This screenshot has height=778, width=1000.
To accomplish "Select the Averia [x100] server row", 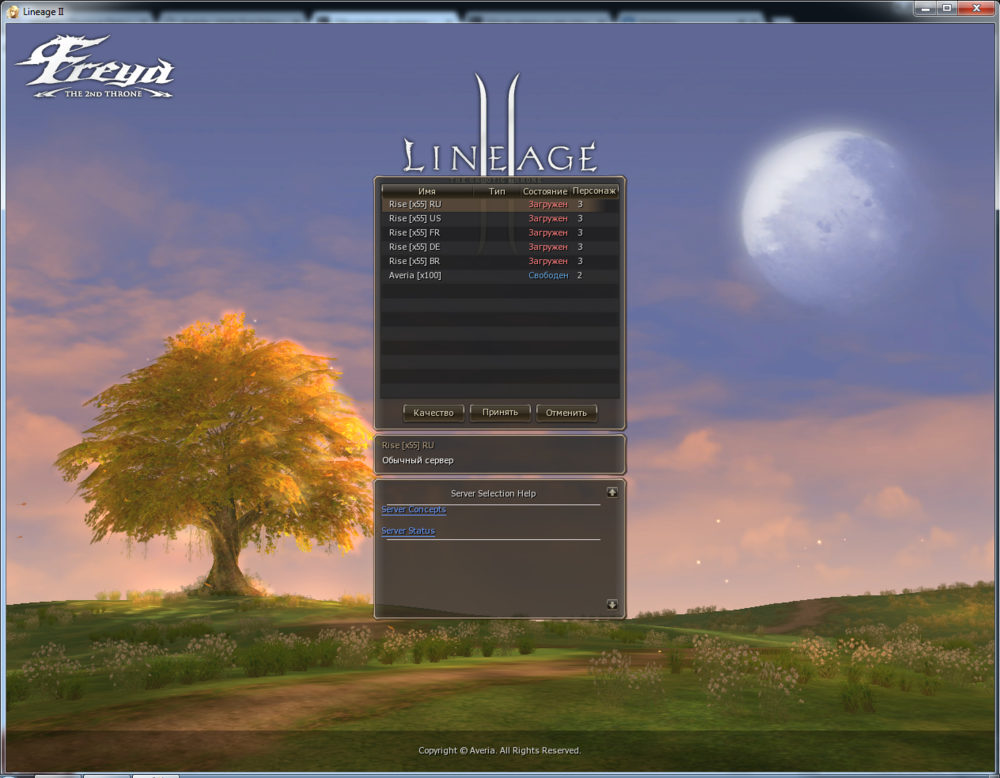I will pyautogui.click(x=415, y=275).
